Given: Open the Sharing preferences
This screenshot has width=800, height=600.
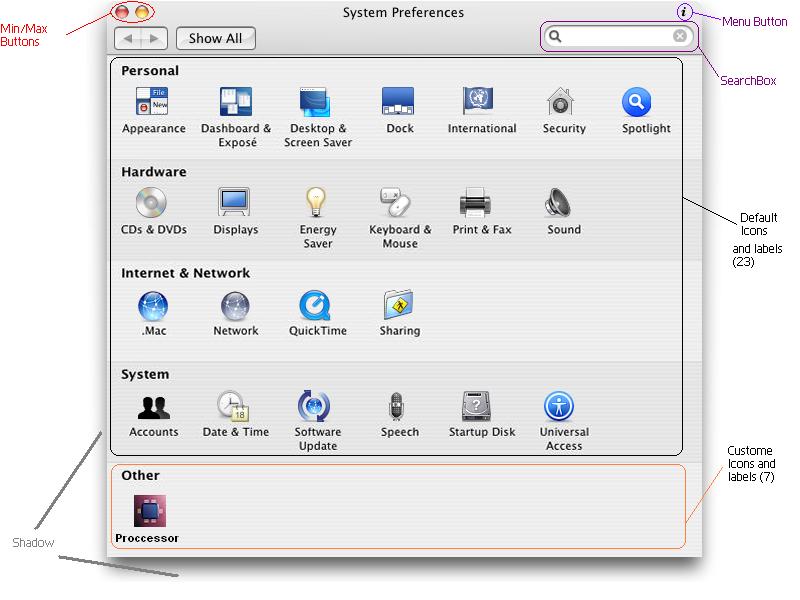Looking at the screenshot, I should click(399, 313).
